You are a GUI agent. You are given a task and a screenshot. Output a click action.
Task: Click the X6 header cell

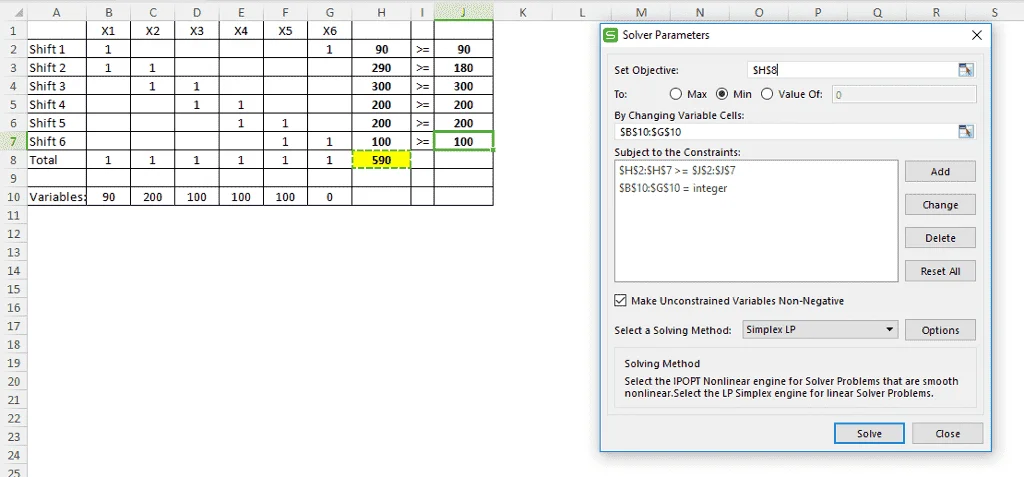click(x=330, y=31)
